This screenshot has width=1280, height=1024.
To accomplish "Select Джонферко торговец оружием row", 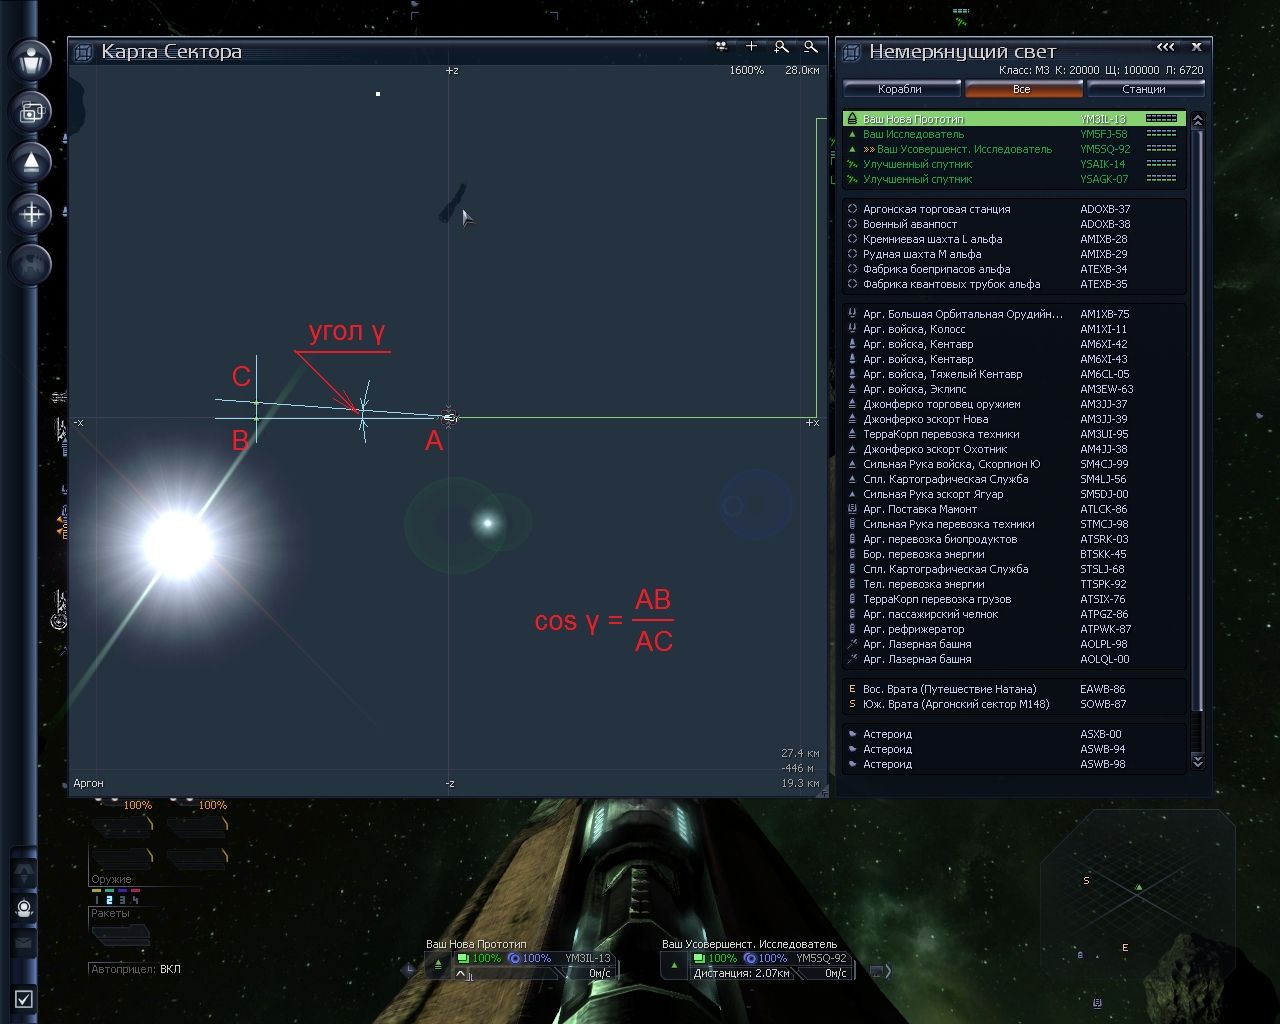I will click(1014, 404).
